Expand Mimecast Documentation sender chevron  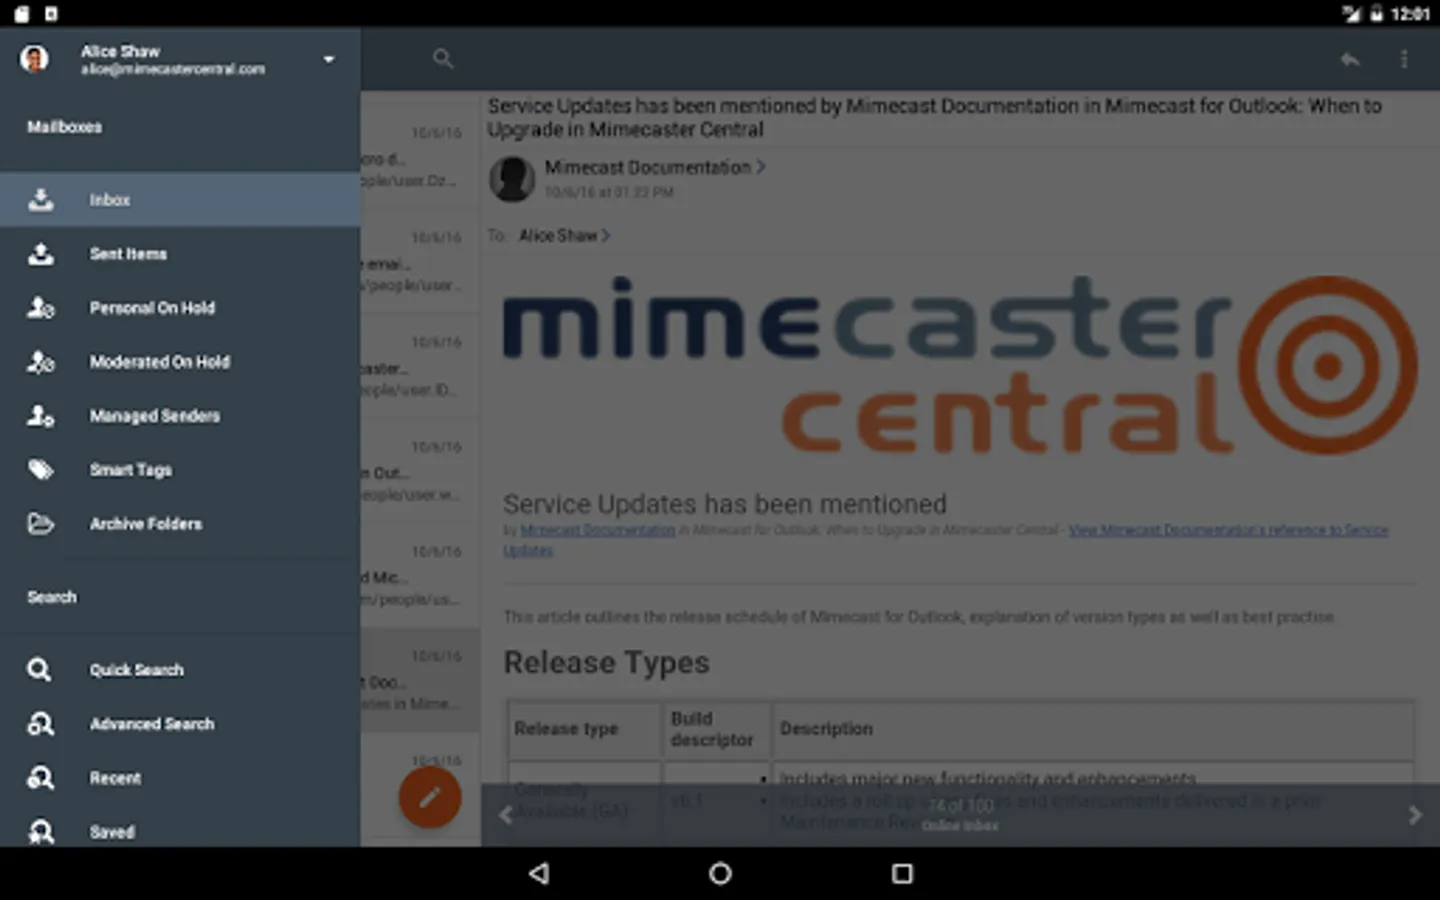click(761, 167)
